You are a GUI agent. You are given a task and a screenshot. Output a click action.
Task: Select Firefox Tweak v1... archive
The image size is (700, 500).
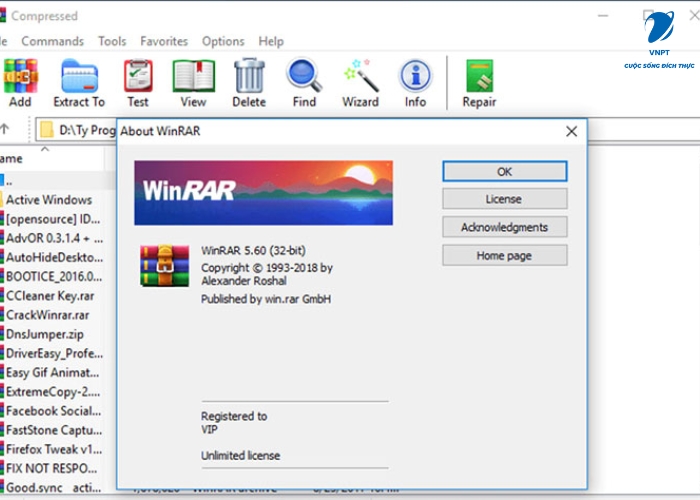(52, 450)
